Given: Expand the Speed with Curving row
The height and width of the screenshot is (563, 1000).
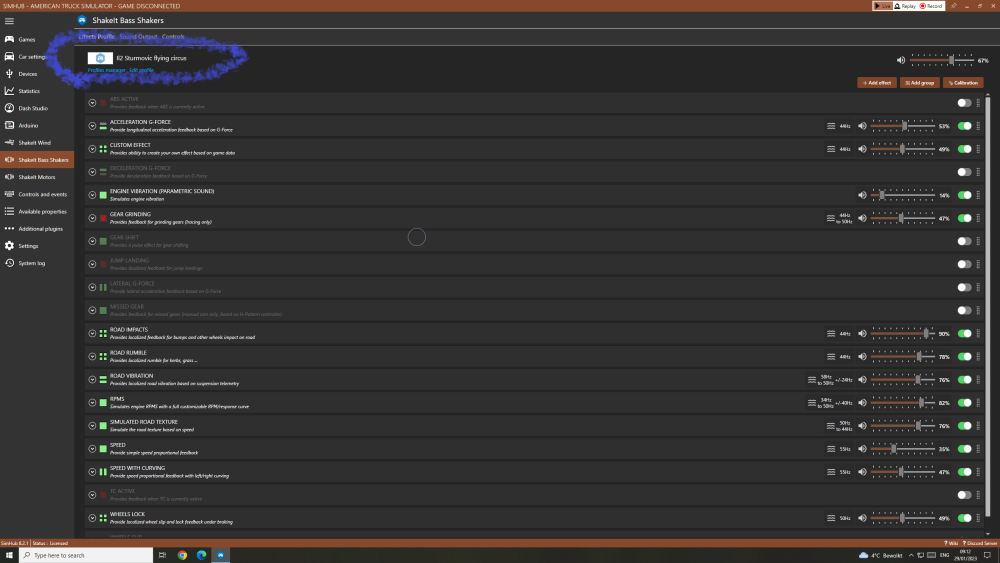Looking at the screenshot, I should 92,472.
